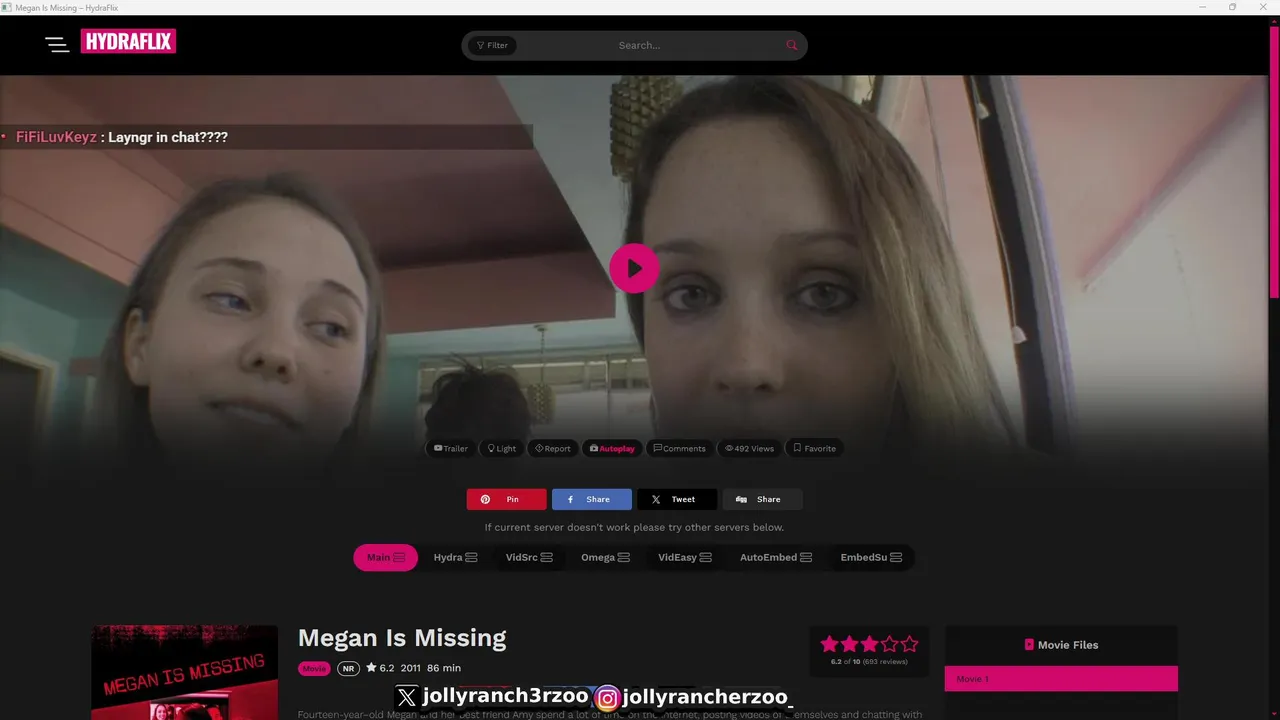Screen dimensions: 1280x720
Task: Click the NR rating badge
Action: click(x=348, y=668)
